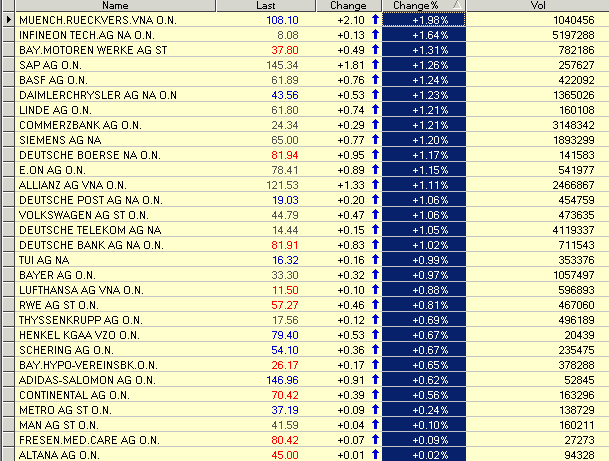Click the +0.02% cell for ALTANA
This screenshot has width=609, height=461.
(424, 455)
